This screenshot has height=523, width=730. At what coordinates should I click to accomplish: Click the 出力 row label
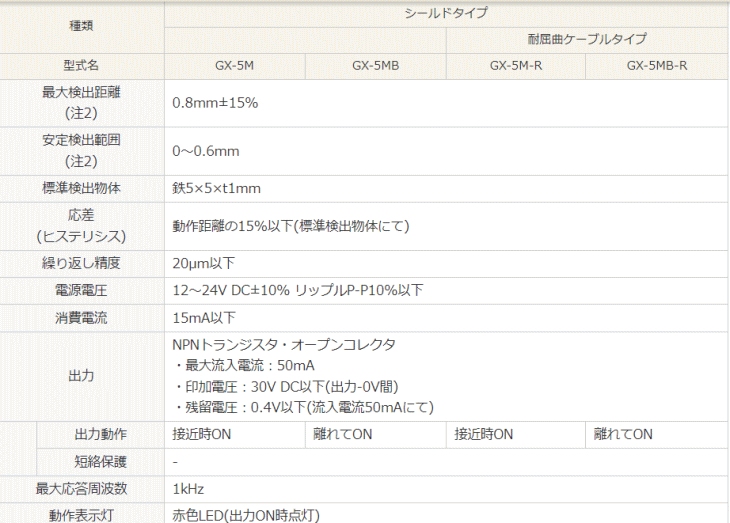click(81, 376)
